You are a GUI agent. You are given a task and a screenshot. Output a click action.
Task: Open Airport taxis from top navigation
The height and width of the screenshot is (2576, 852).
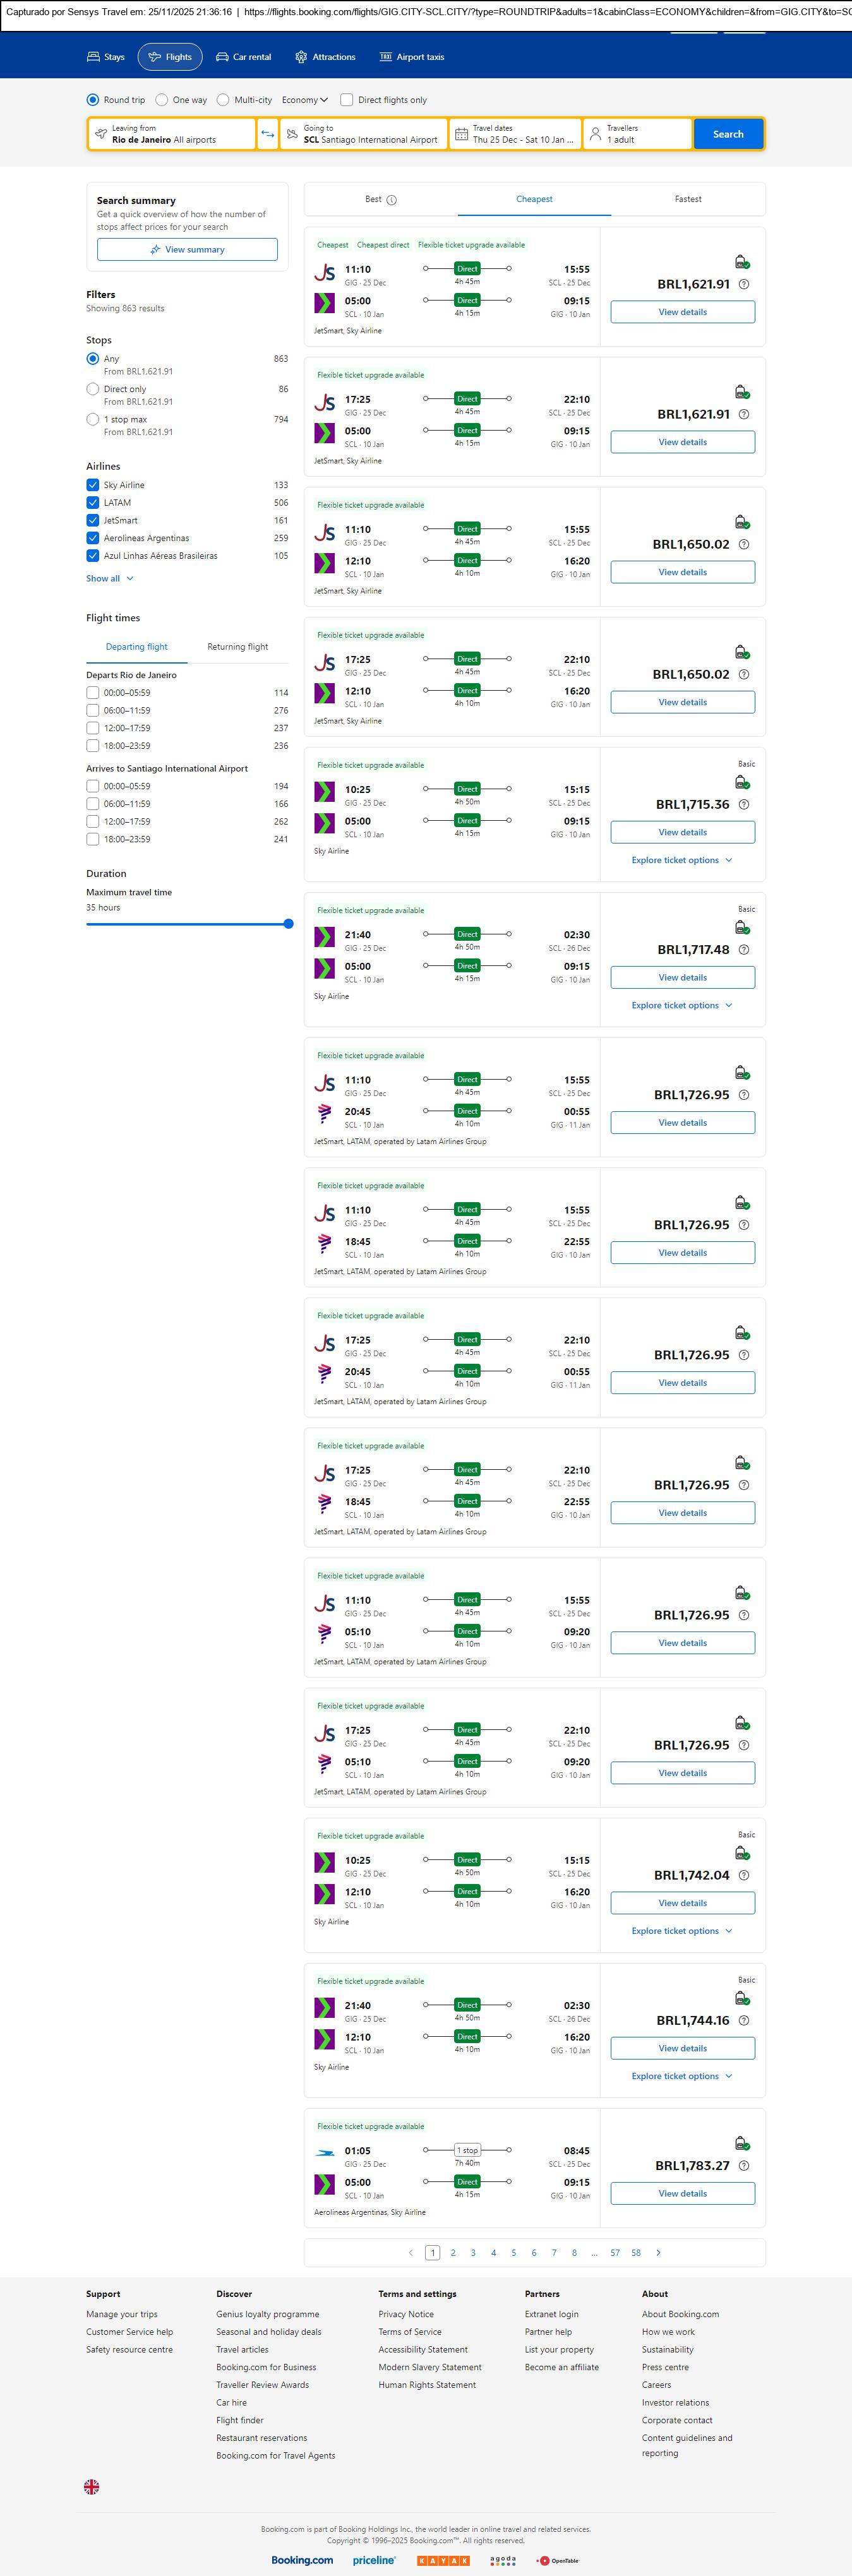click(411, 57)
